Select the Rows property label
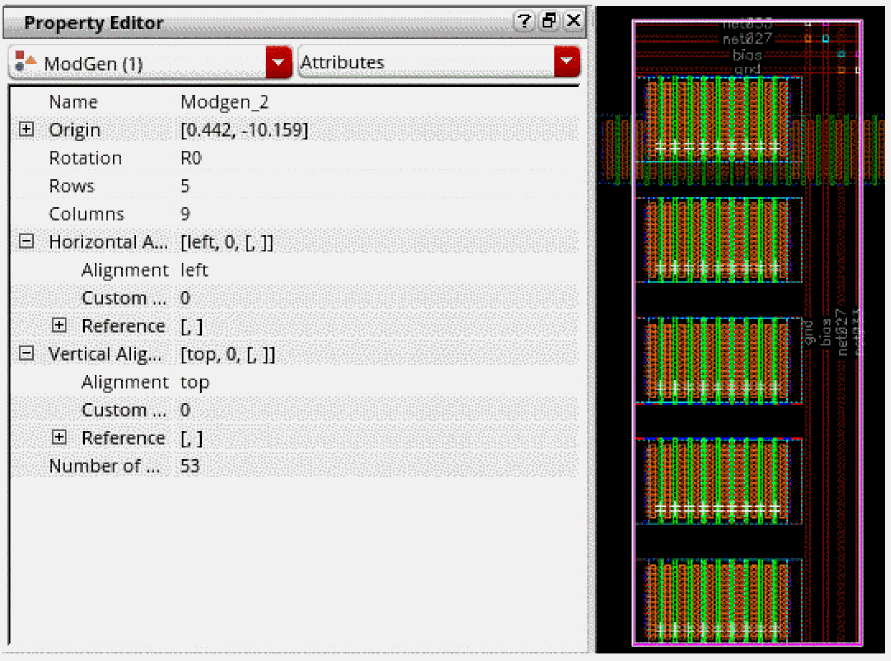Image resolution: width=891 pixels, height=661 pixels. 72,186
